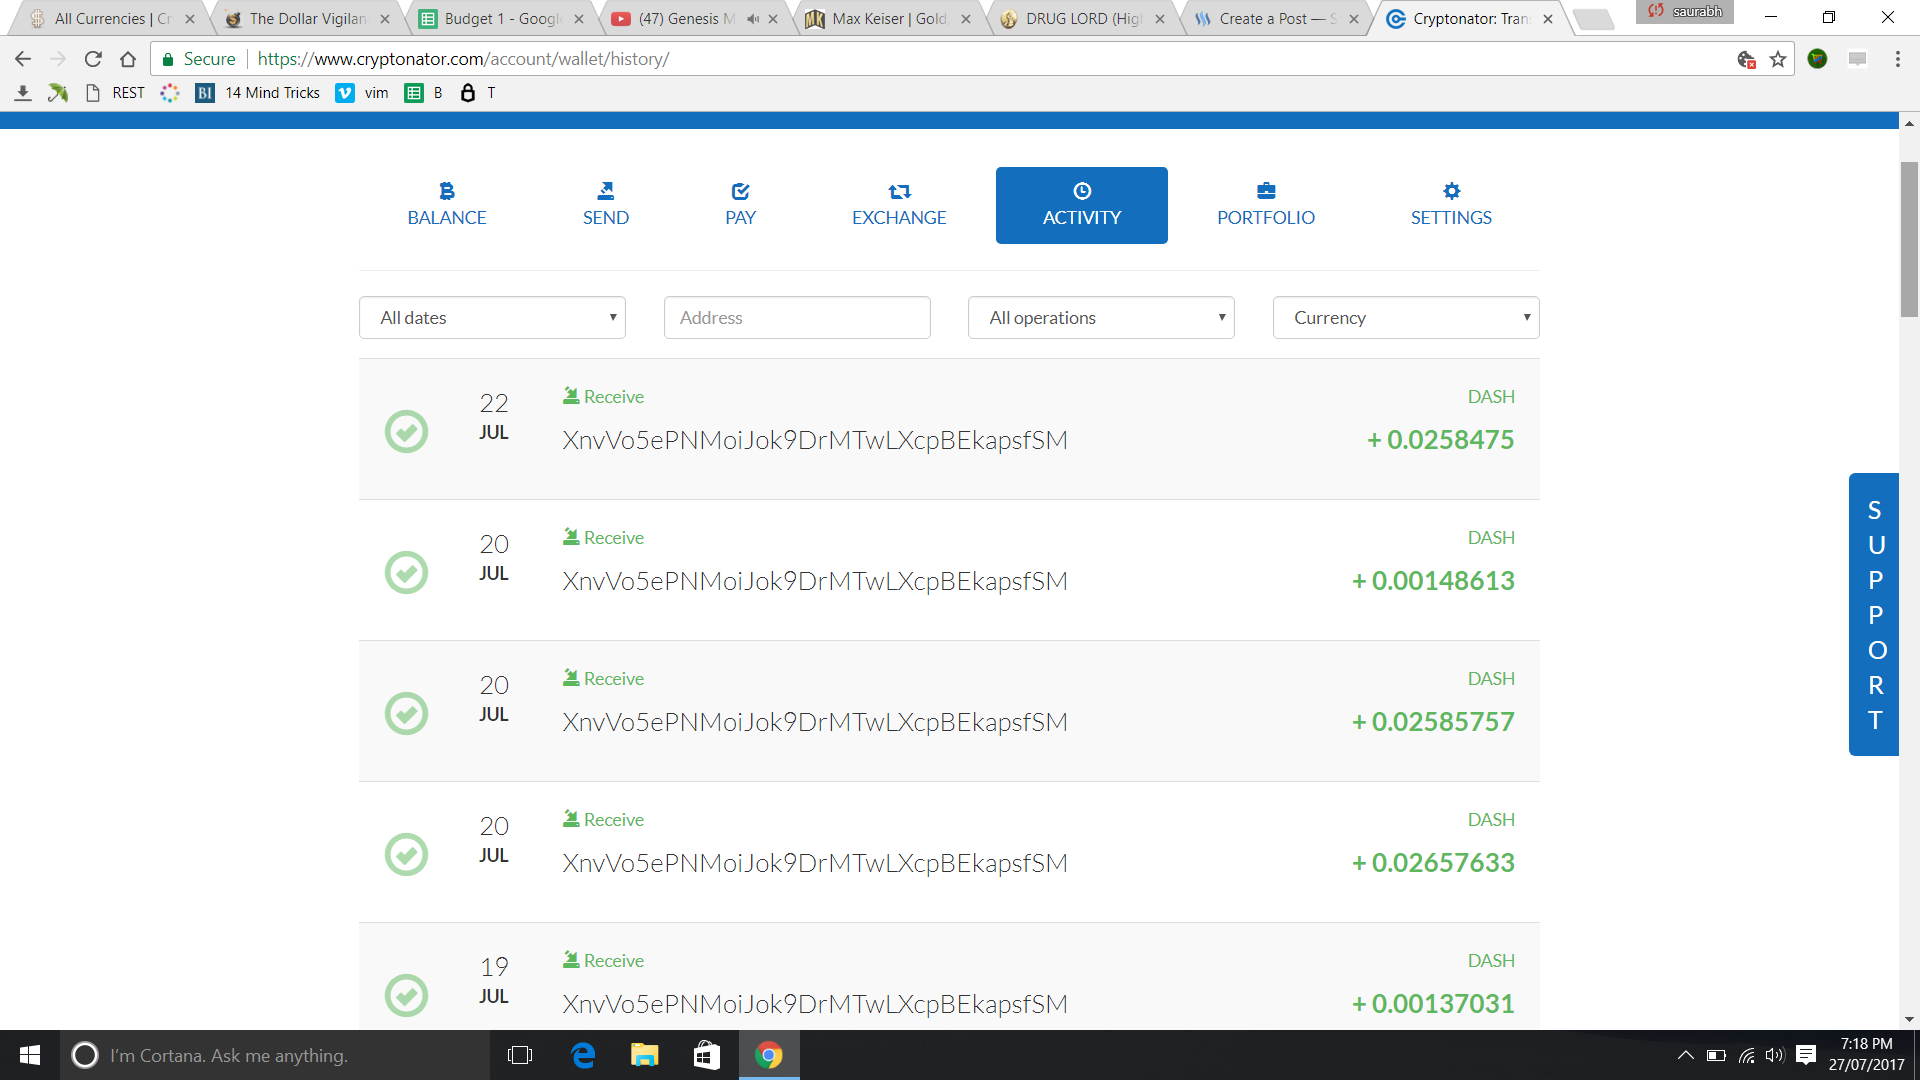1920x1080 pixels.
Task: Click amount +0.02657633
Action: 1433,863
